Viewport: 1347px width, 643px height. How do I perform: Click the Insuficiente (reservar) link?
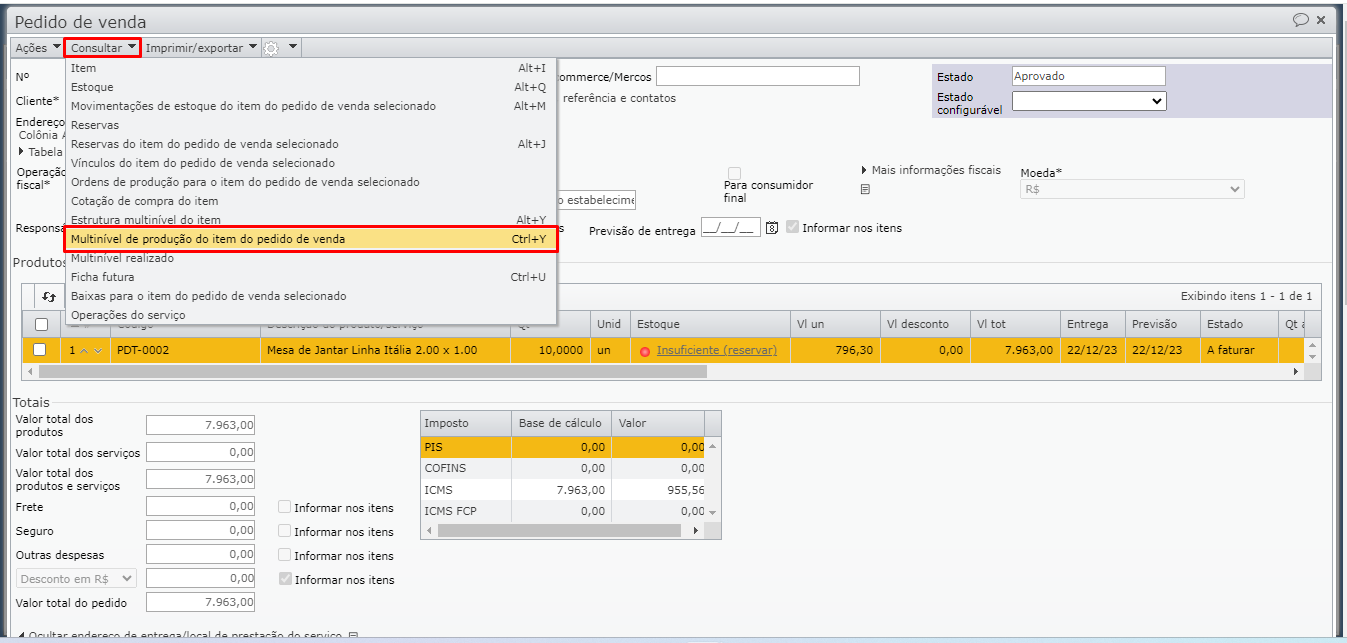(716, 350)
